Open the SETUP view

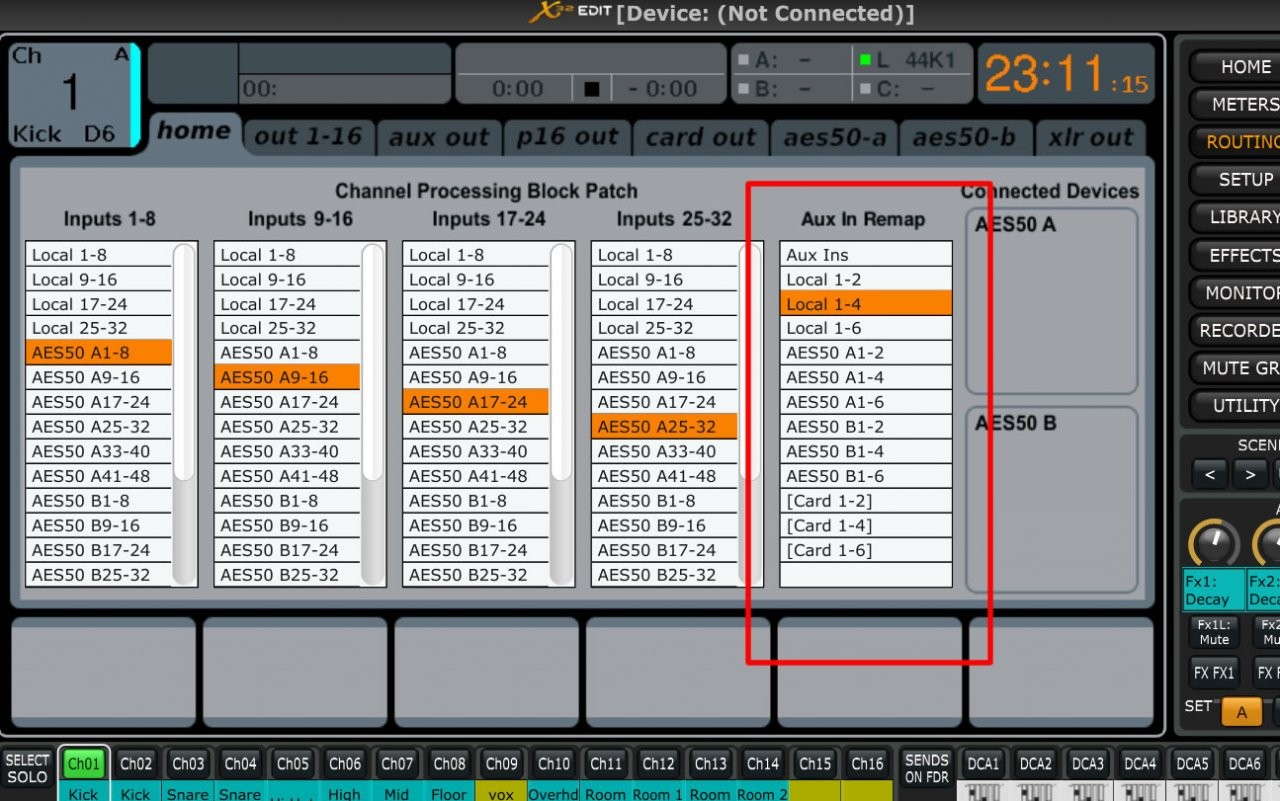(x=1236, y=180)
